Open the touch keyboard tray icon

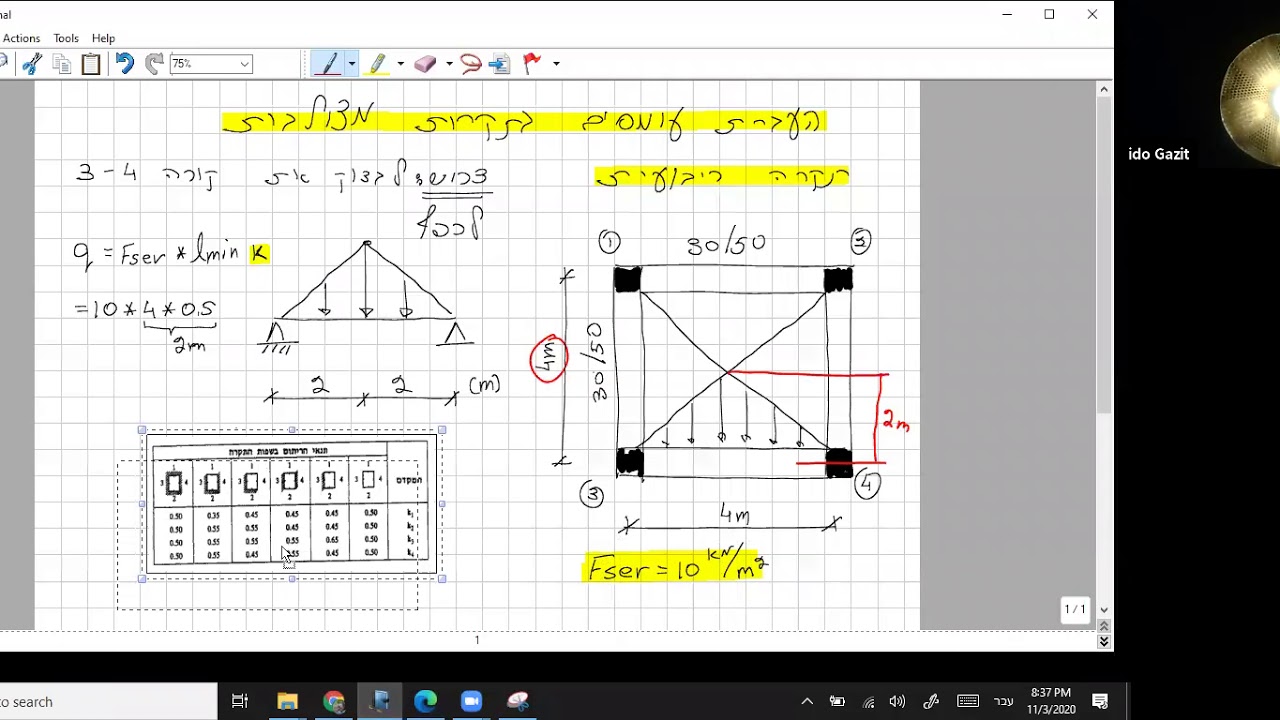(968, 702)
